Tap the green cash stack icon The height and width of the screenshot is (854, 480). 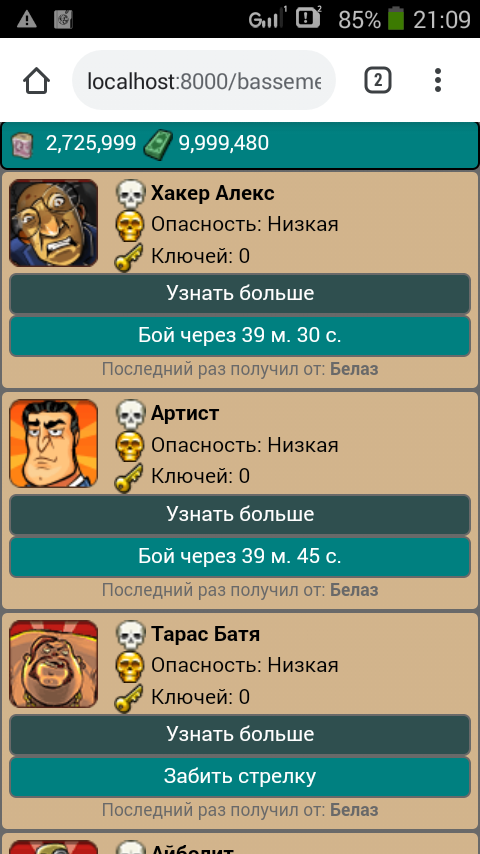pyautogui.click(x=159, y=145)
